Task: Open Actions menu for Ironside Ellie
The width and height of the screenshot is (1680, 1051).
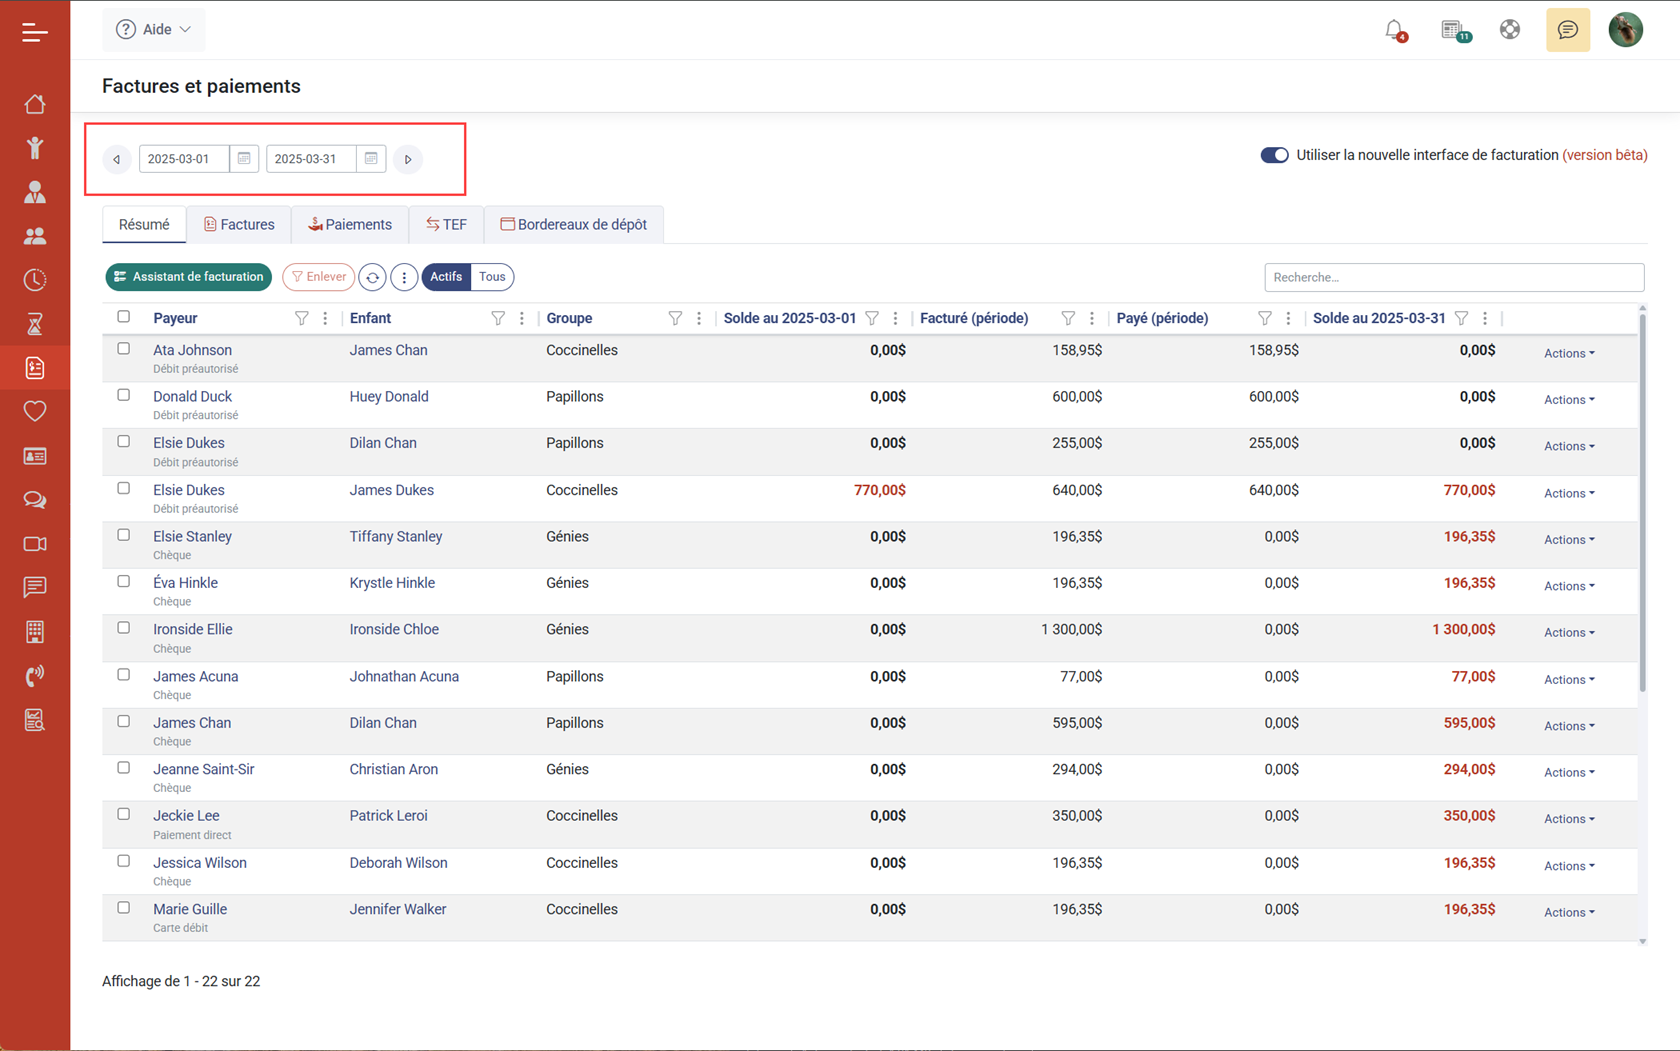Action: pyautogui.click(x=1568, y=633)
